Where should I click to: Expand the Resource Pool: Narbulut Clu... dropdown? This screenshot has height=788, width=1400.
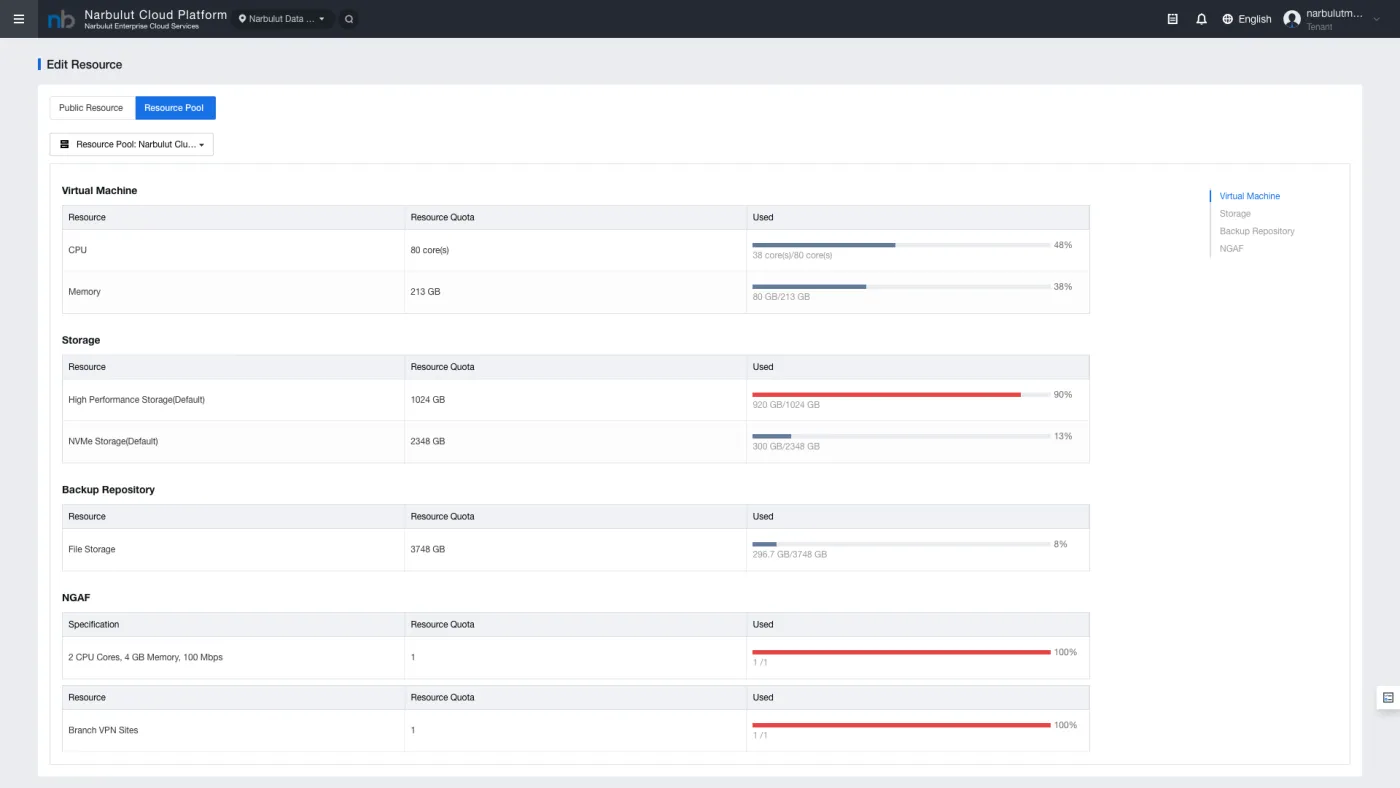pyautogui.click(x=131, y=145)
